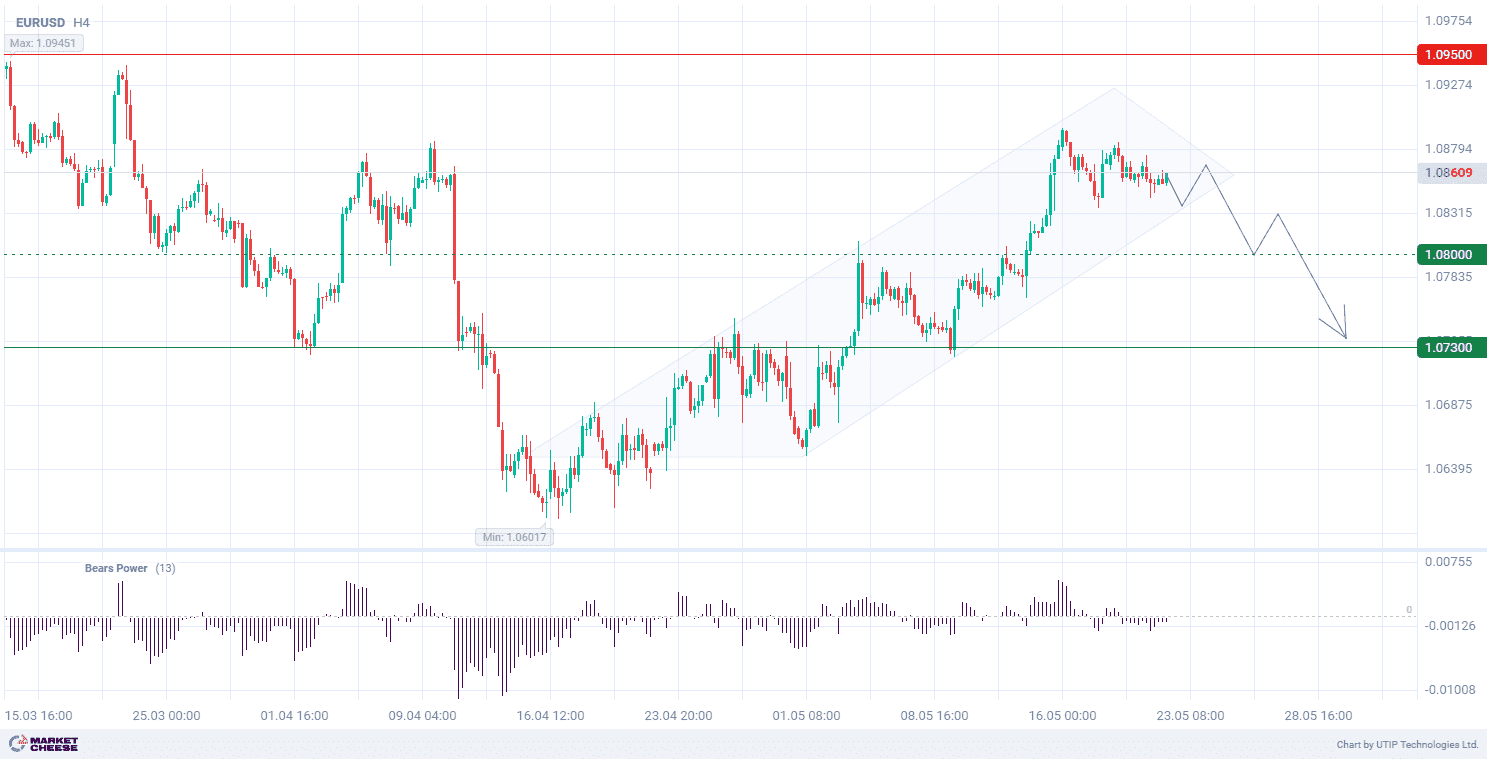Click the current price tag 1.08609
This screenshot has width=1487, height=759.
(1452, 173)
